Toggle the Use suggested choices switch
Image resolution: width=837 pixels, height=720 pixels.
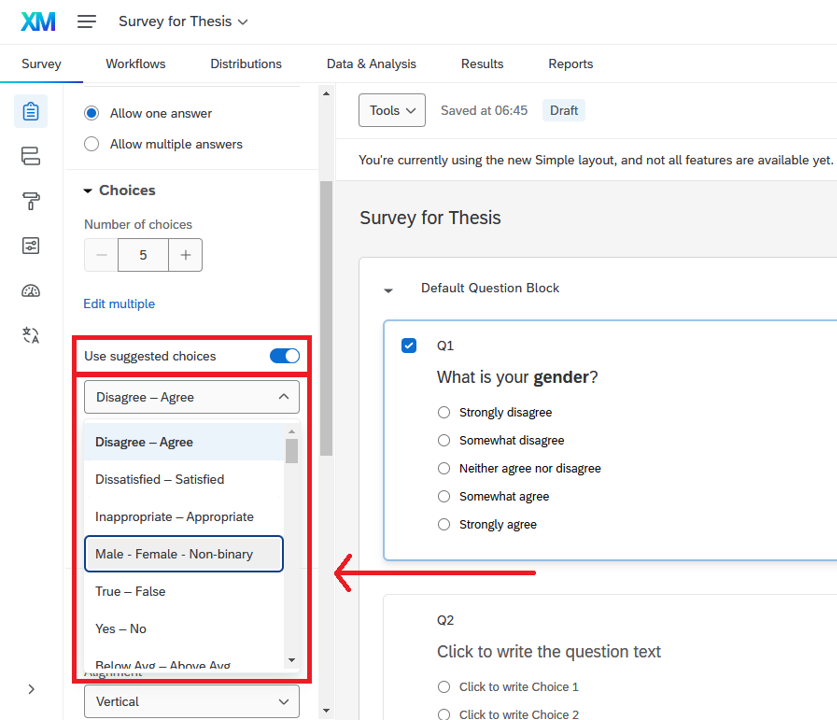click(x=284, y=356)
